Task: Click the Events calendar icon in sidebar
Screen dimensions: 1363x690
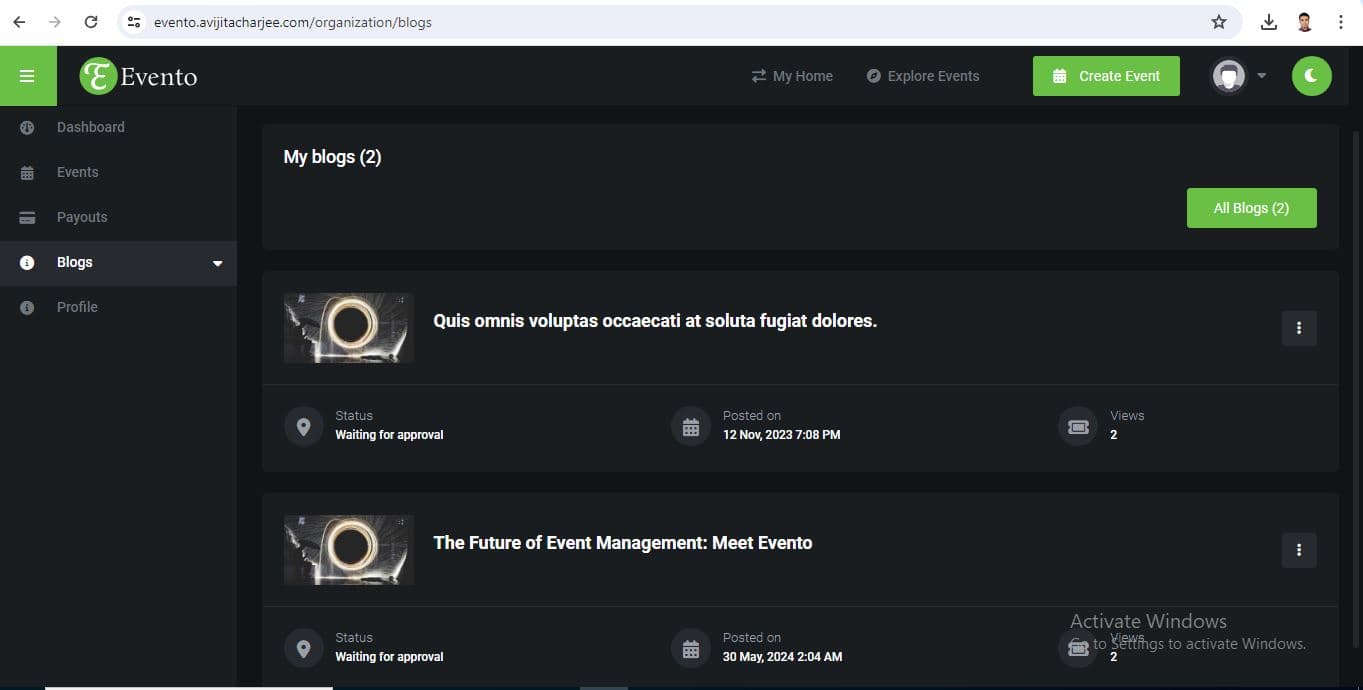Action: click(27, 172)
